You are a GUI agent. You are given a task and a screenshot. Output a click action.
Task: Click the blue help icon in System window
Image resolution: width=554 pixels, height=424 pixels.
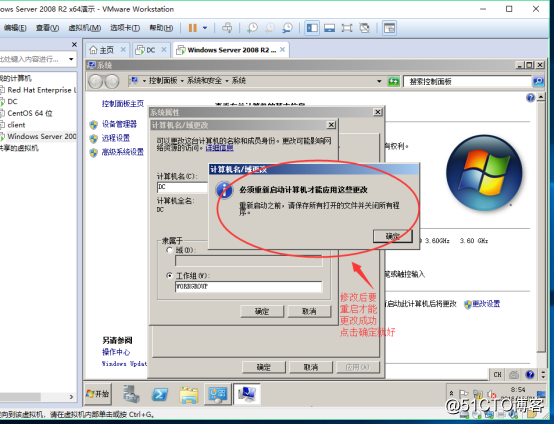click(530, 98)
